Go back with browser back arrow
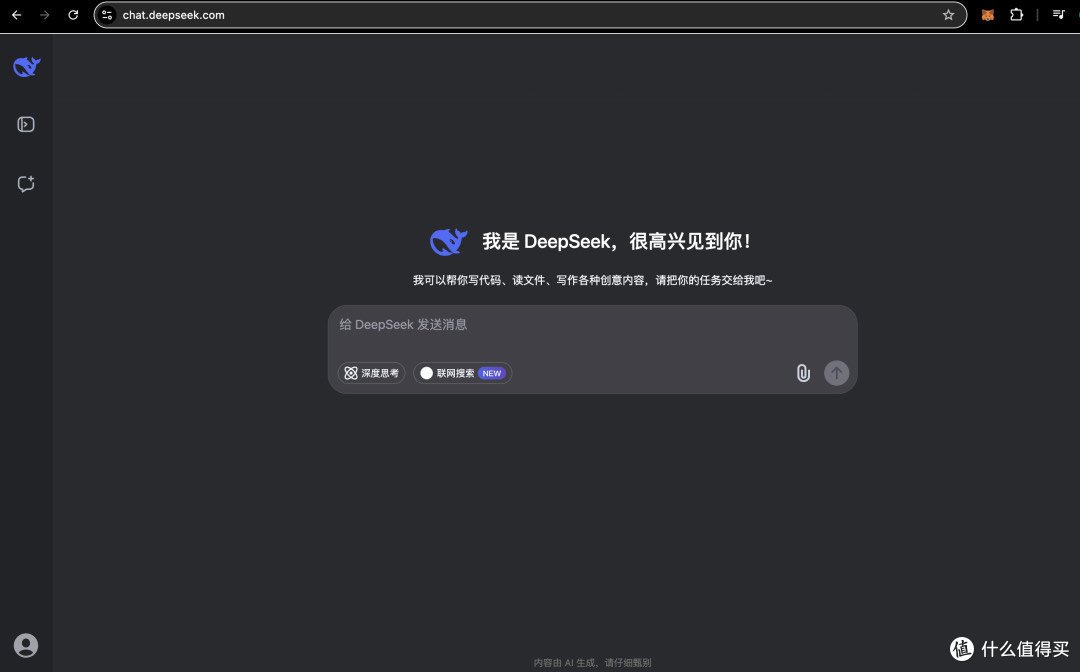Image resolution: width=1080 pixels, height=672 pixels. (17, 14)
